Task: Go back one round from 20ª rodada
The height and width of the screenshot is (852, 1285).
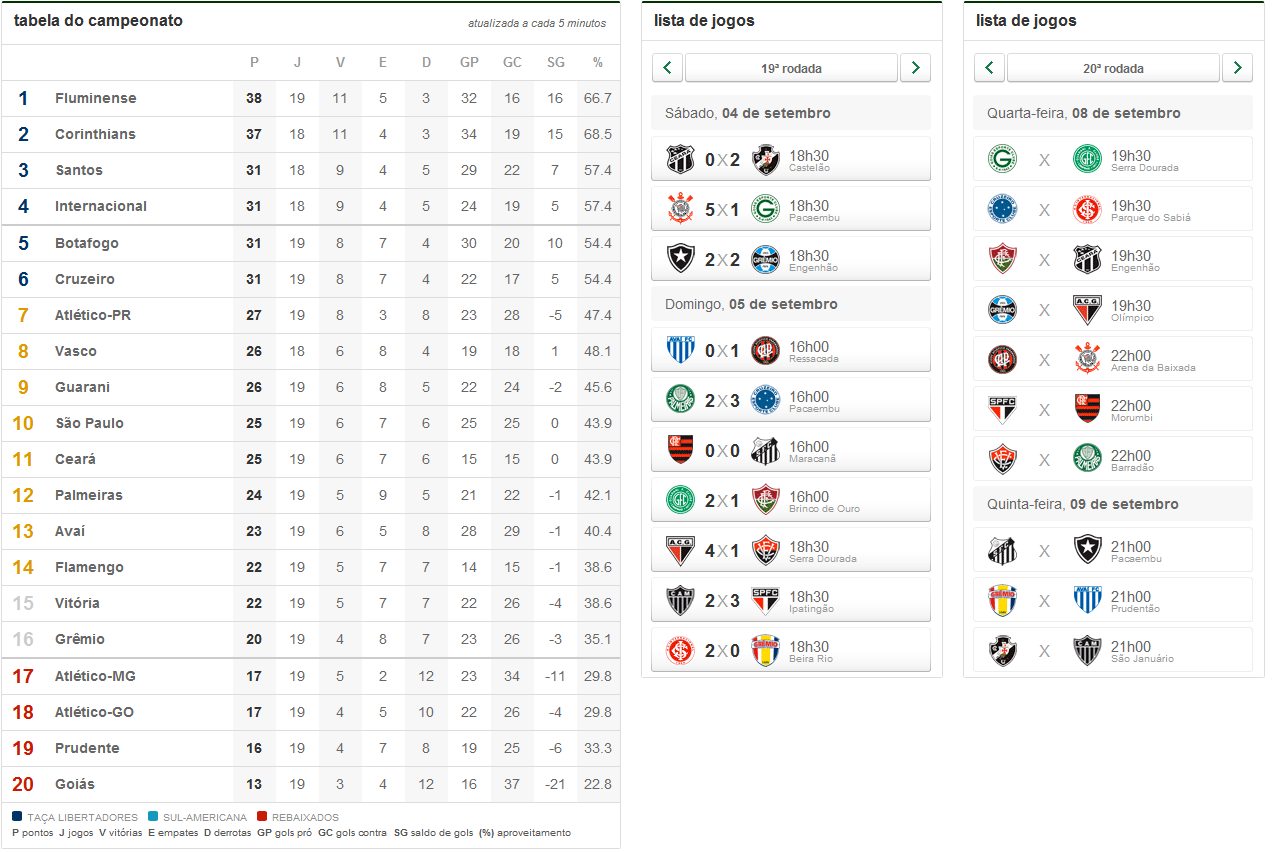Action: coord(989,68)
